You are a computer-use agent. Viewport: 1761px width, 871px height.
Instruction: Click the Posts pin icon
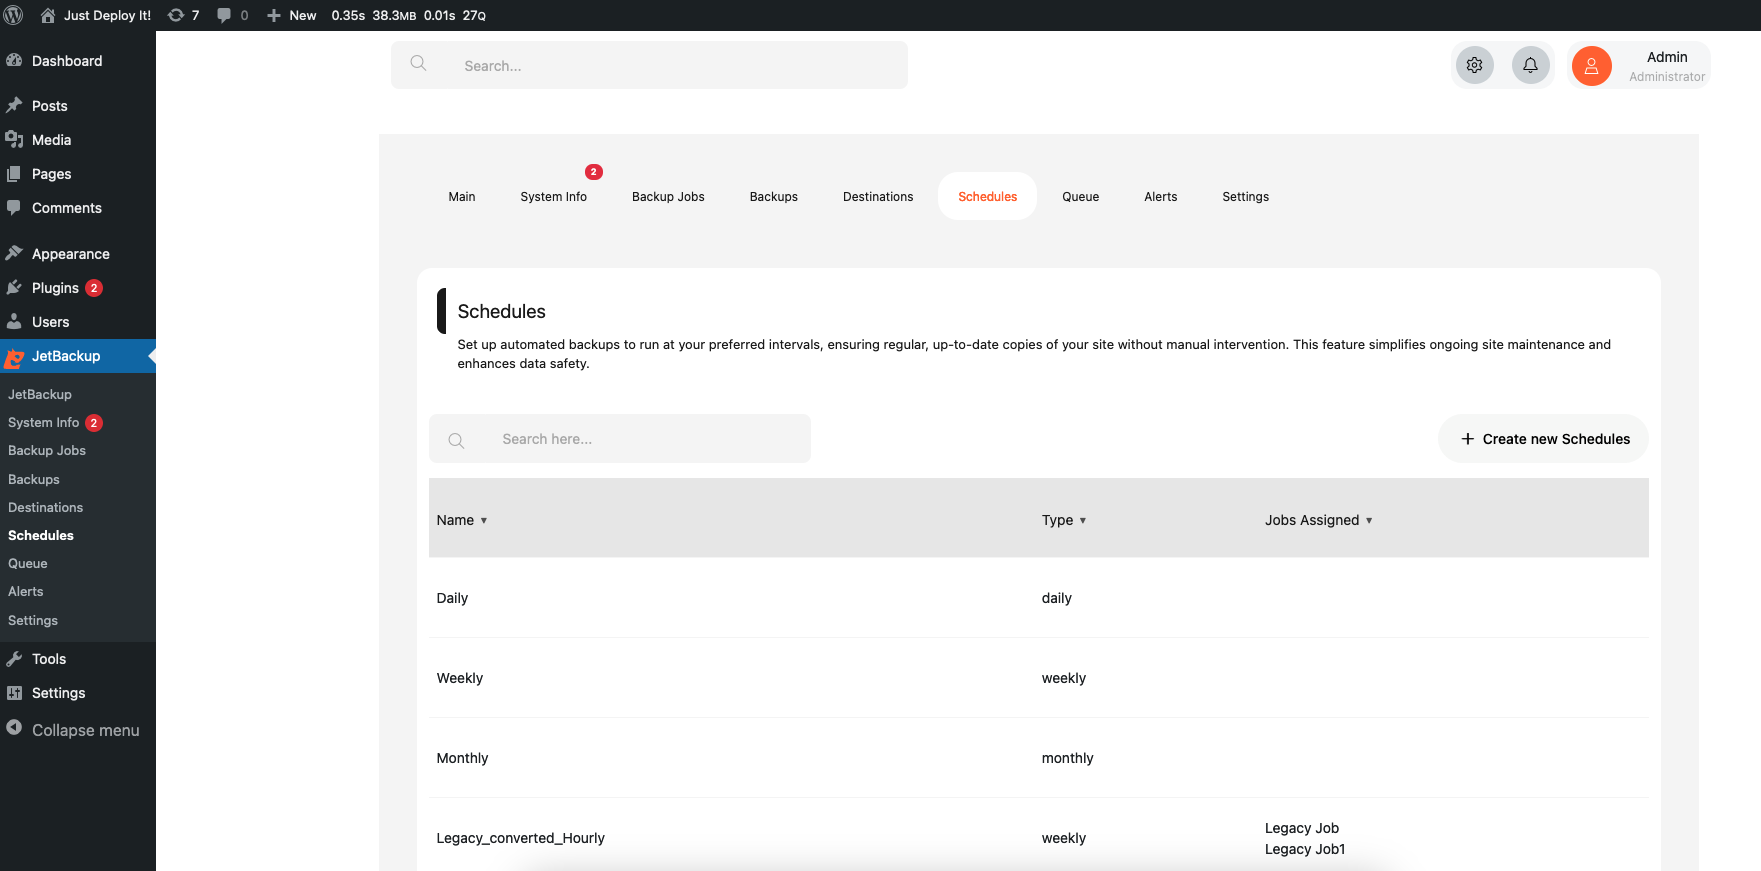click(14, 105)
